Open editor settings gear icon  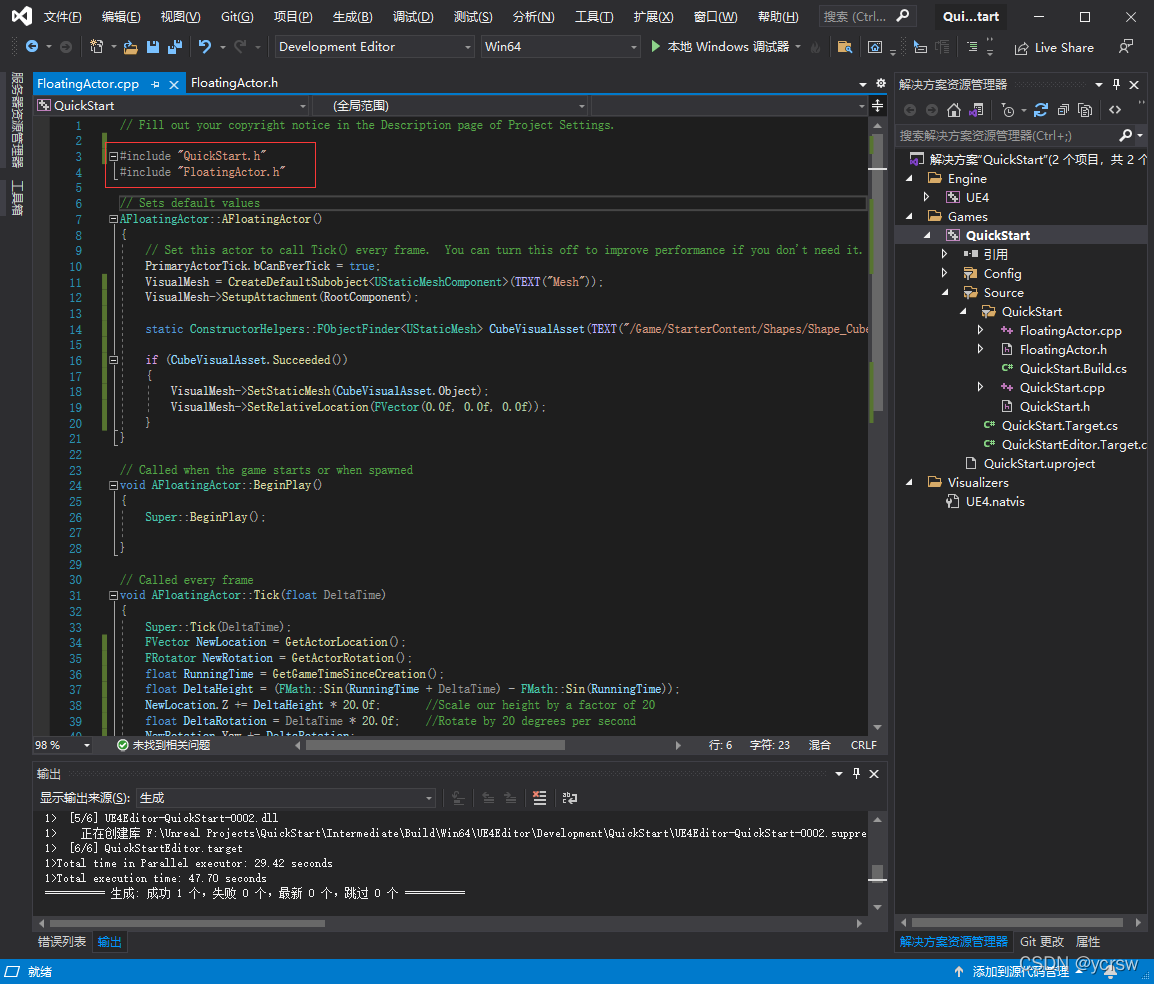880,84
